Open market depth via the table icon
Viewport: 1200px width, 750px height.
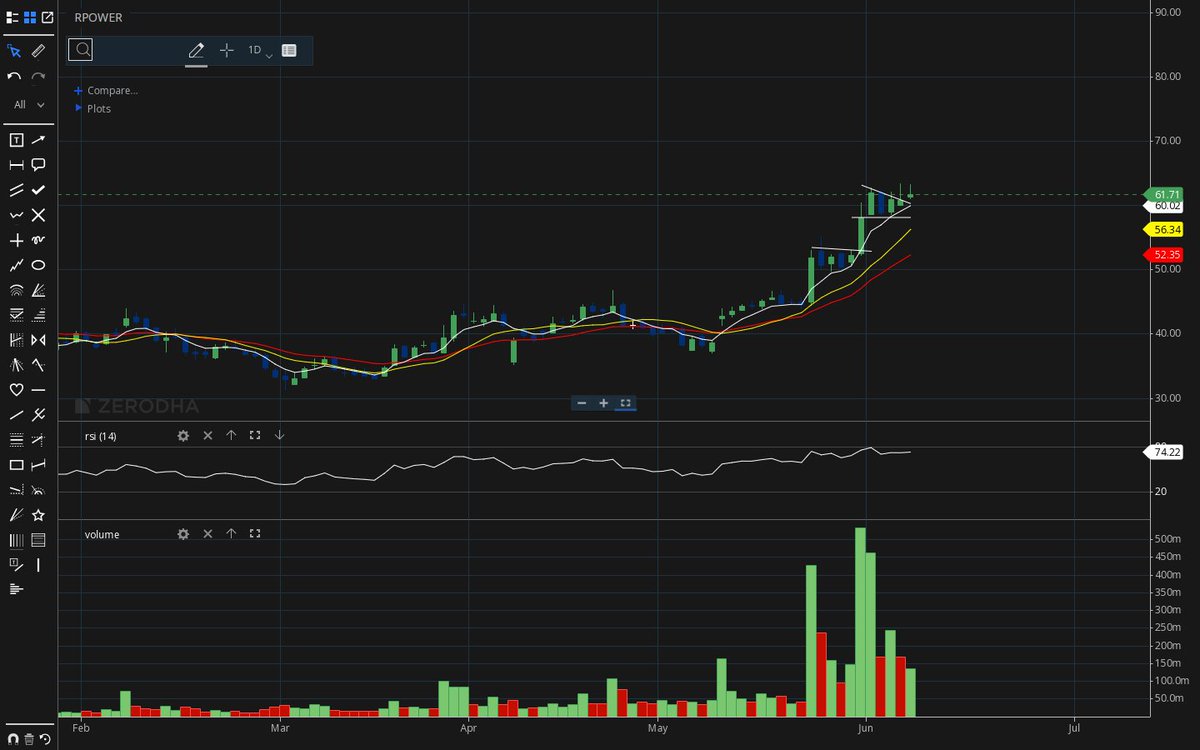(289, 49)
